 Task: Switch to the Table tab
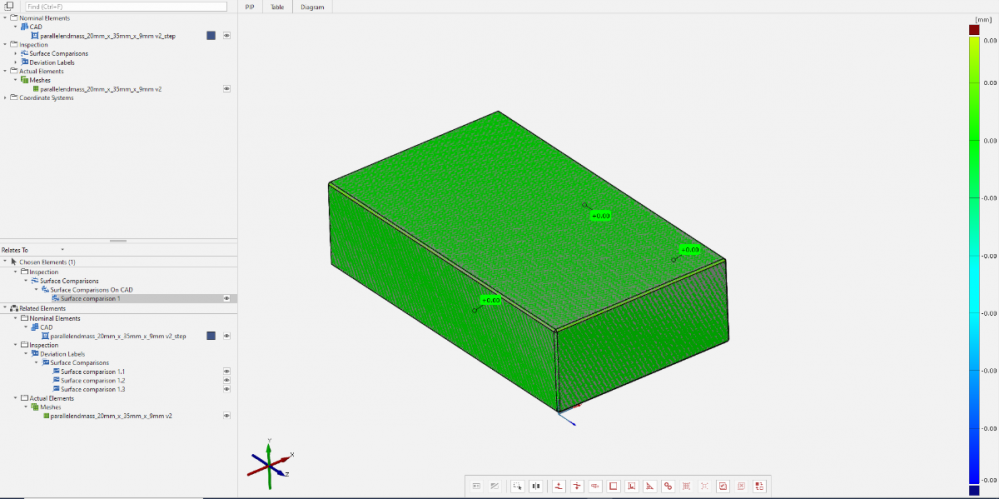click(277, 6)
